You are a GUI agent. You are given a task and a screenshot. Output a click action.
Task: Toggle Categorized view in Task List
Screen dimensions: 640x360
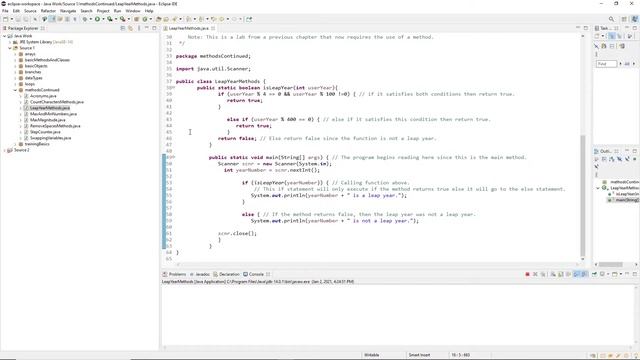pyautogui.click(x=611, y=36)
